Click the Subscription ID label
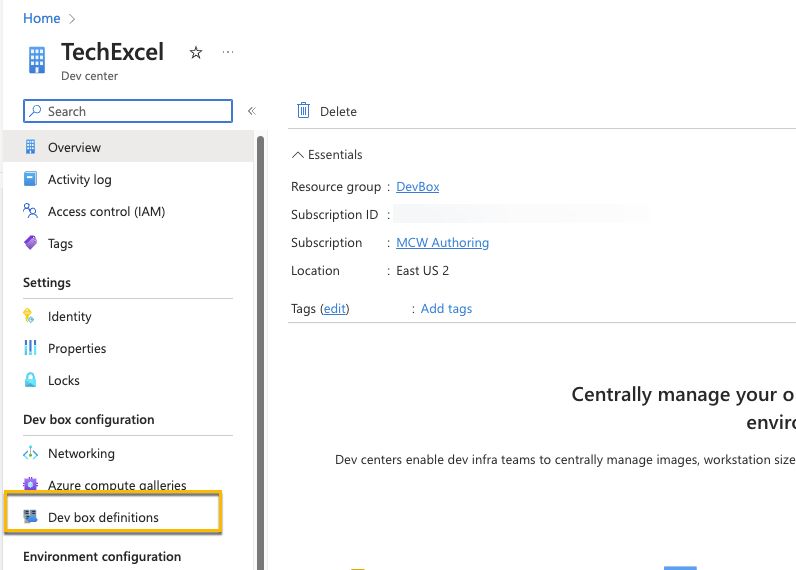796x570 pixels. click(x=335, y=215)
